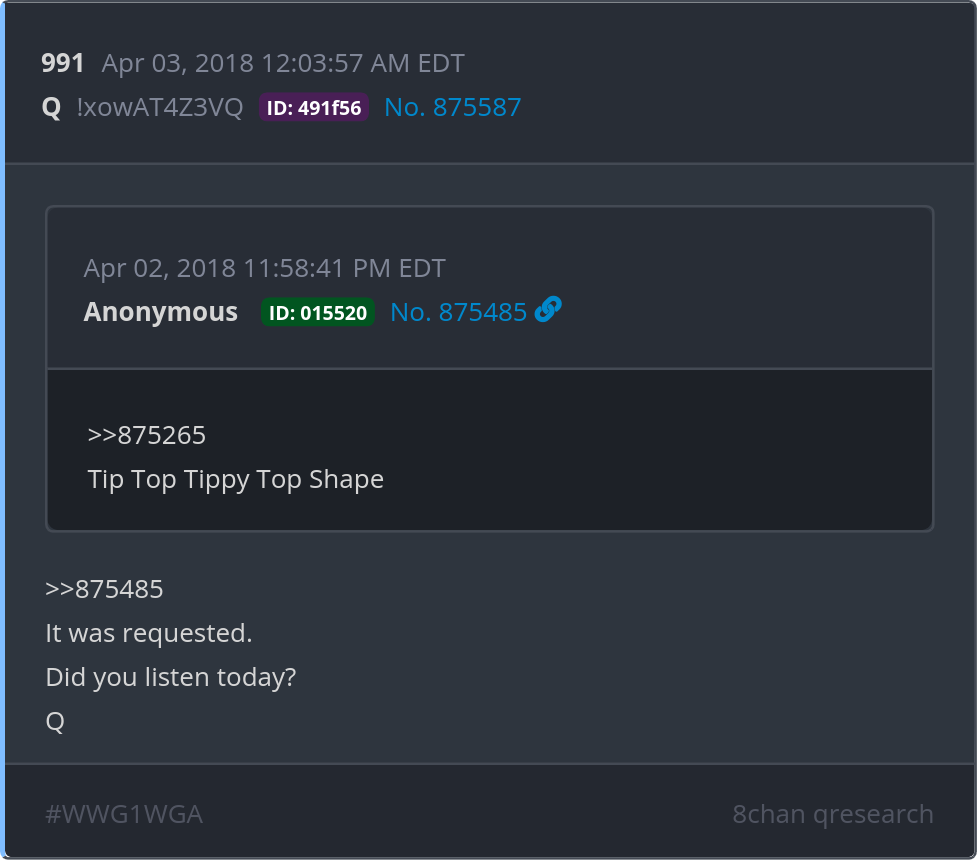Viewport: 978px width, 860px height.
Task: Click the 'Tip Top Tippy Top Shape' quoted text
Action: (x=236, y=479)
